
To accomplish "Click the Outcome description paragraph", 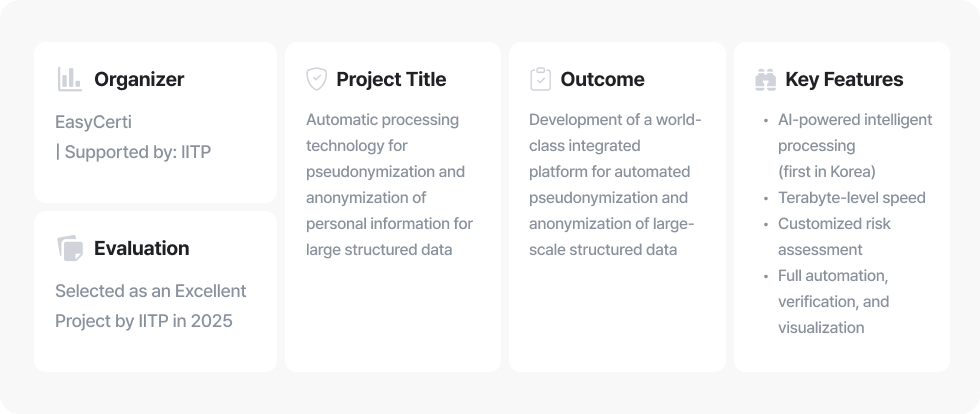I will pos(615,184).
